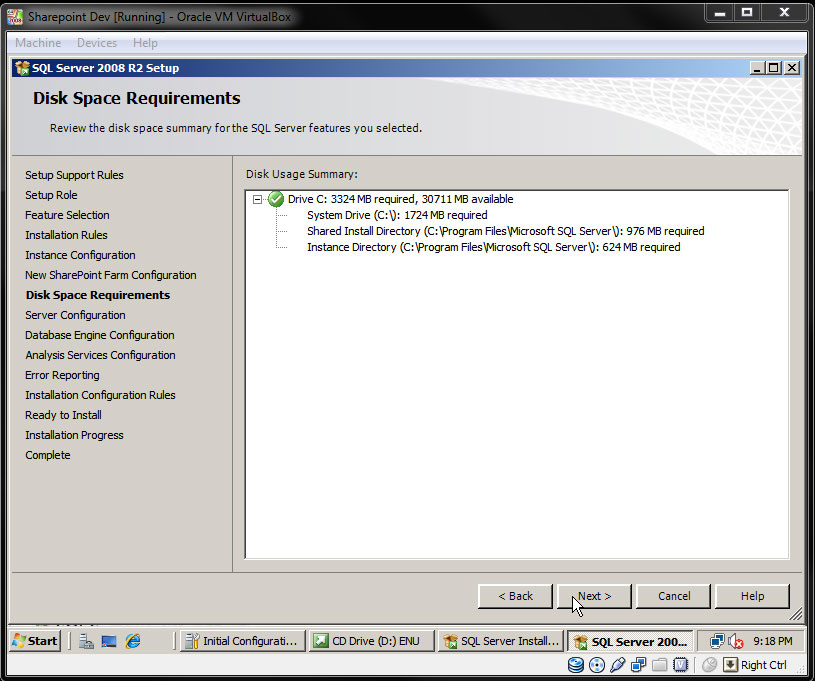Click Instance Configuration step
This screenshot has height=681, width=815.
(x=80, y=255)
